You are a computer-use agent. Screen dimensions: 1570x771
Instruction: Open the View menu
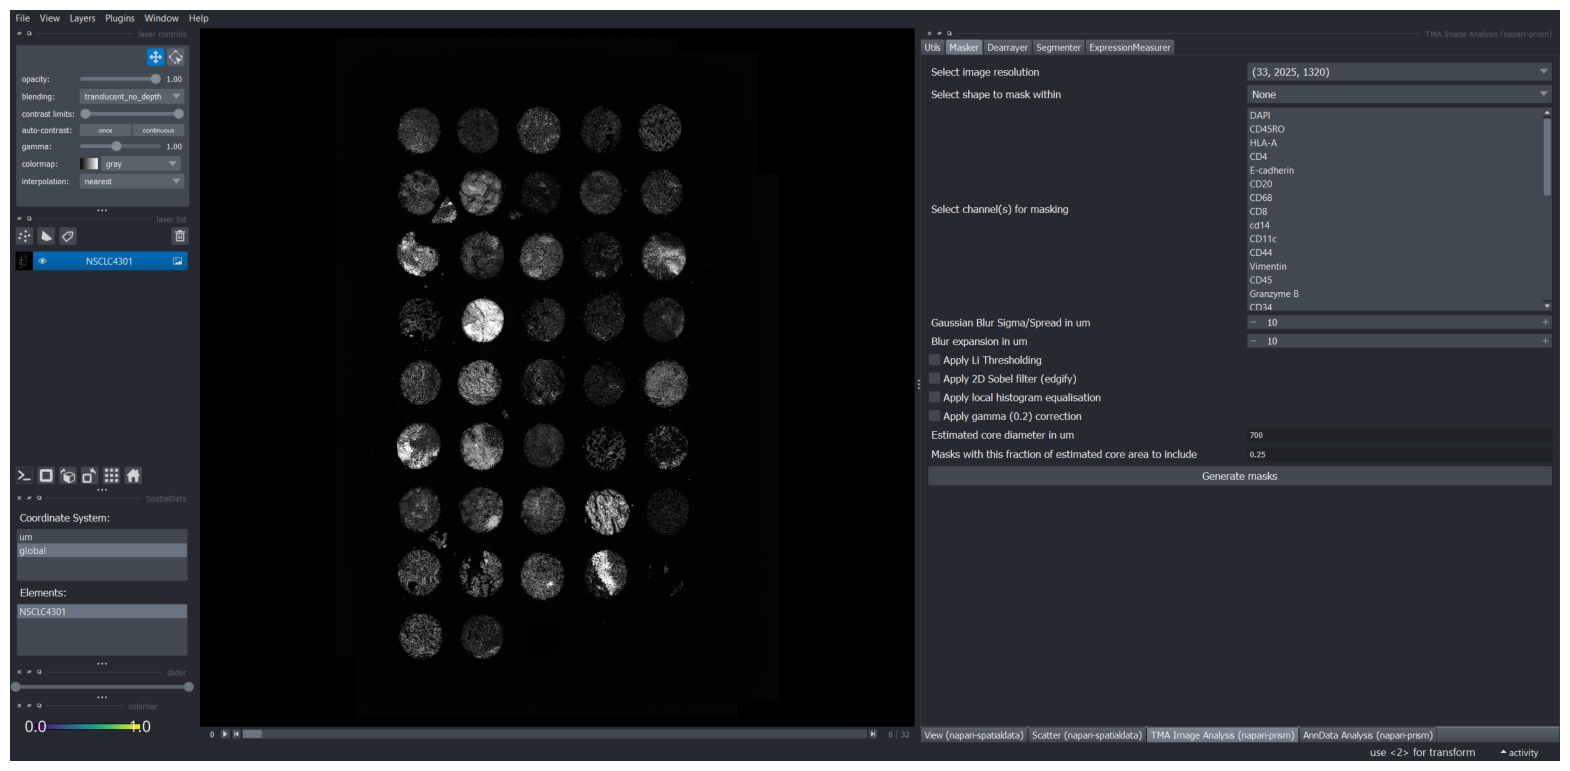pyautogui.click(x=50, y=18)
